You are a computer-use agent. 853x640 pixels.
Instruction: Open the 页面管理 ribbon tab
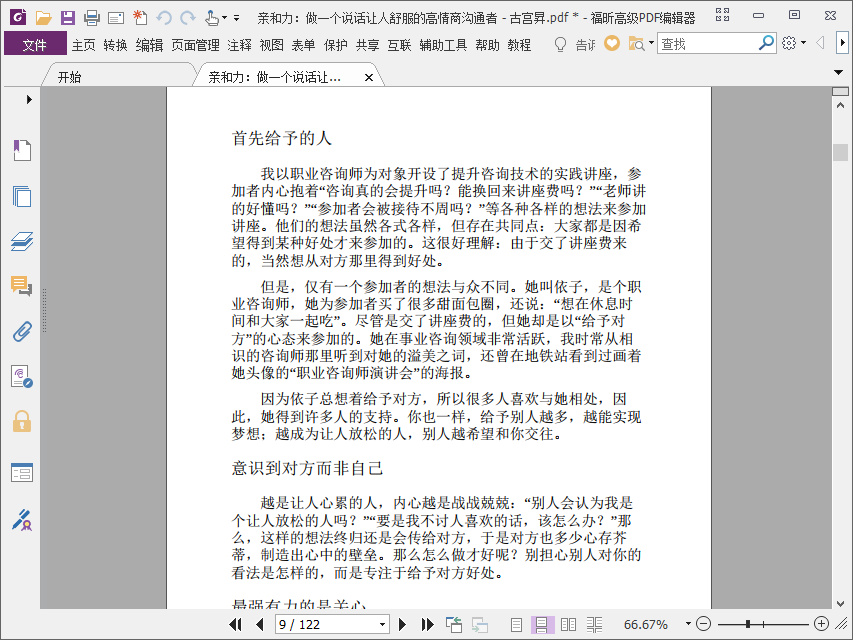click(x=195, y=45)
